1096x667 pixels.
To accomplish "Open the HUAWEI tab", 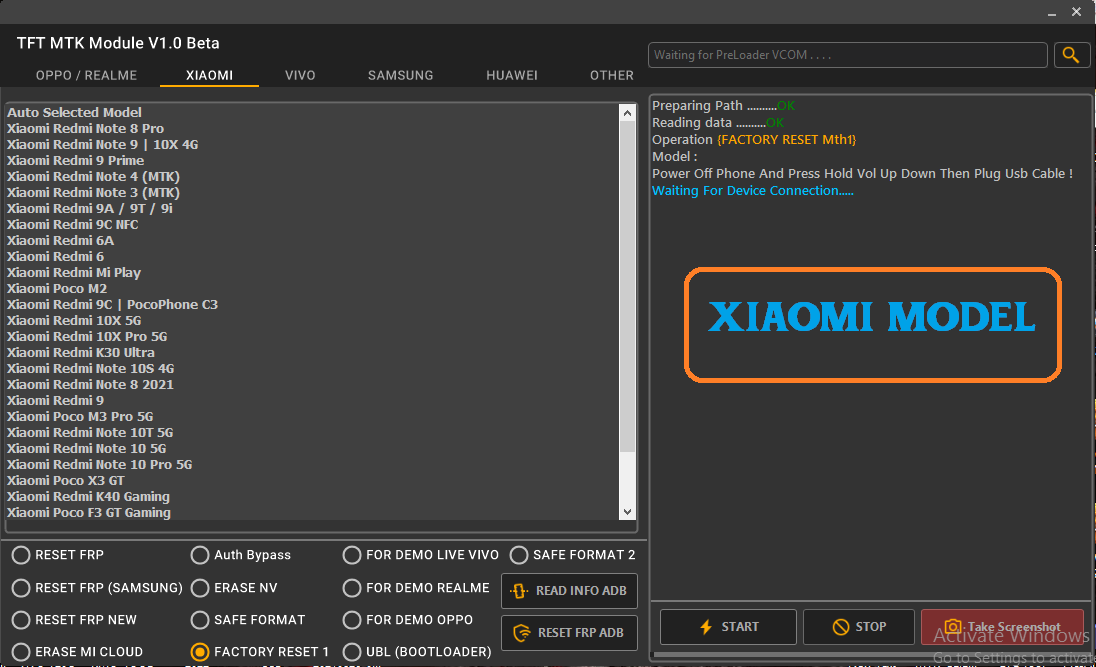I will (512, 75).
